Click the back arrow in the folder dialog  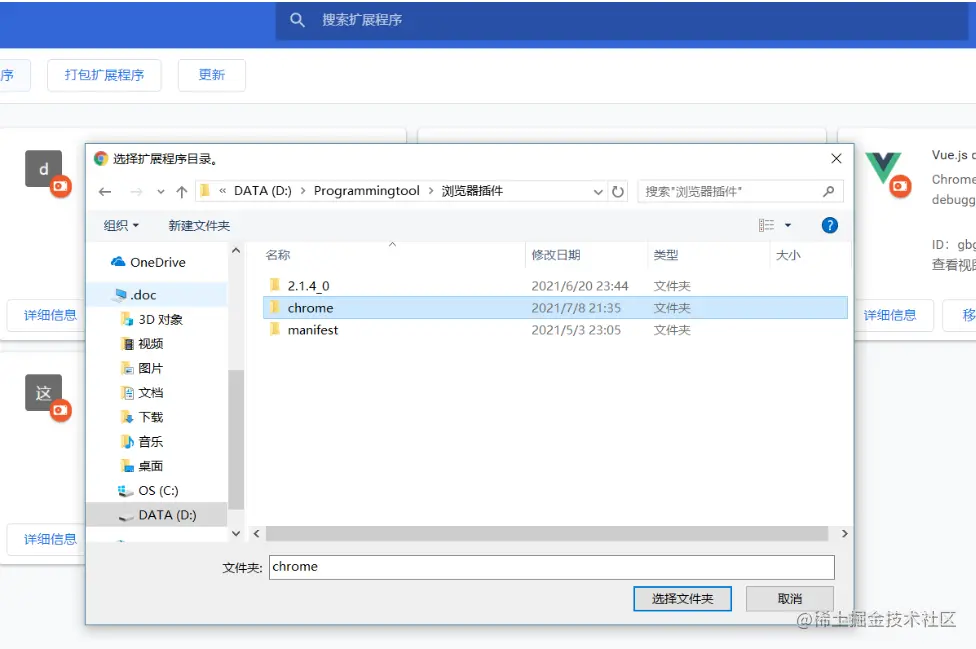[x=105, y=192]
